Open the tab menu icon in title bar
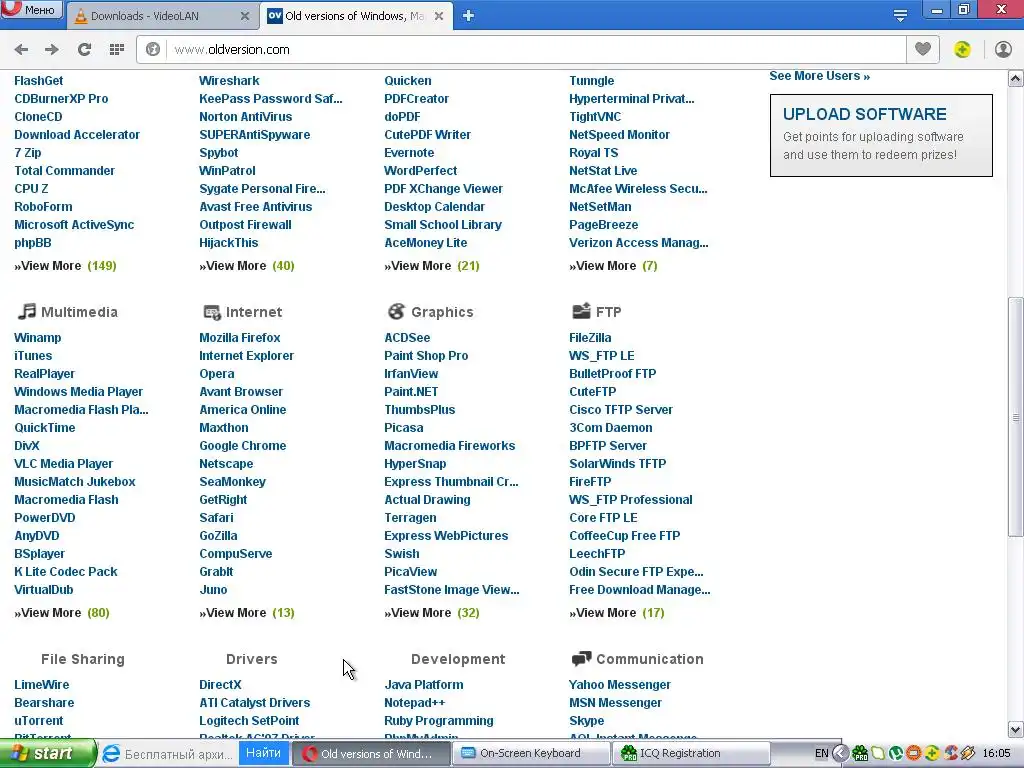1024x768 pixels. coord(900,16)
